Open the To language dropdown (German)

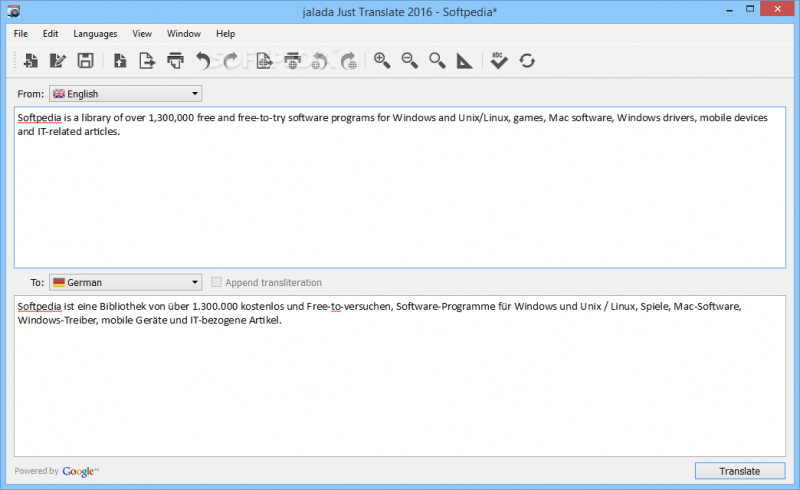point(126,283)
